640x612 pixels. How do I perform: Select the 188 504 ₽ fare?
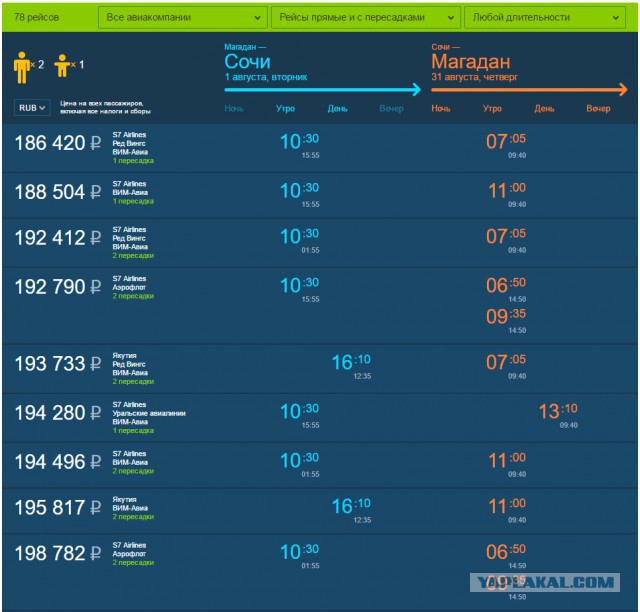[58, 192]
